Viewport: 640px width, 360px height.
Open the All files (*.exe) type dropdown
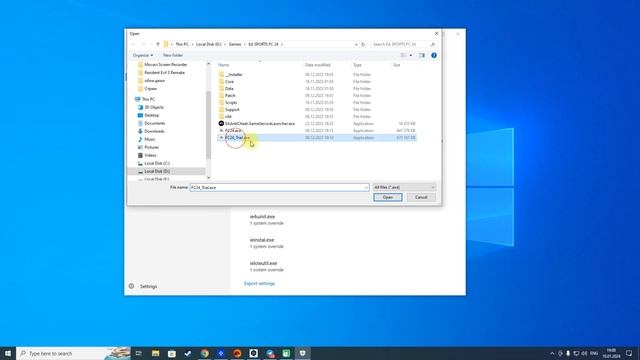pyautogui.click(x=404, y=187)
